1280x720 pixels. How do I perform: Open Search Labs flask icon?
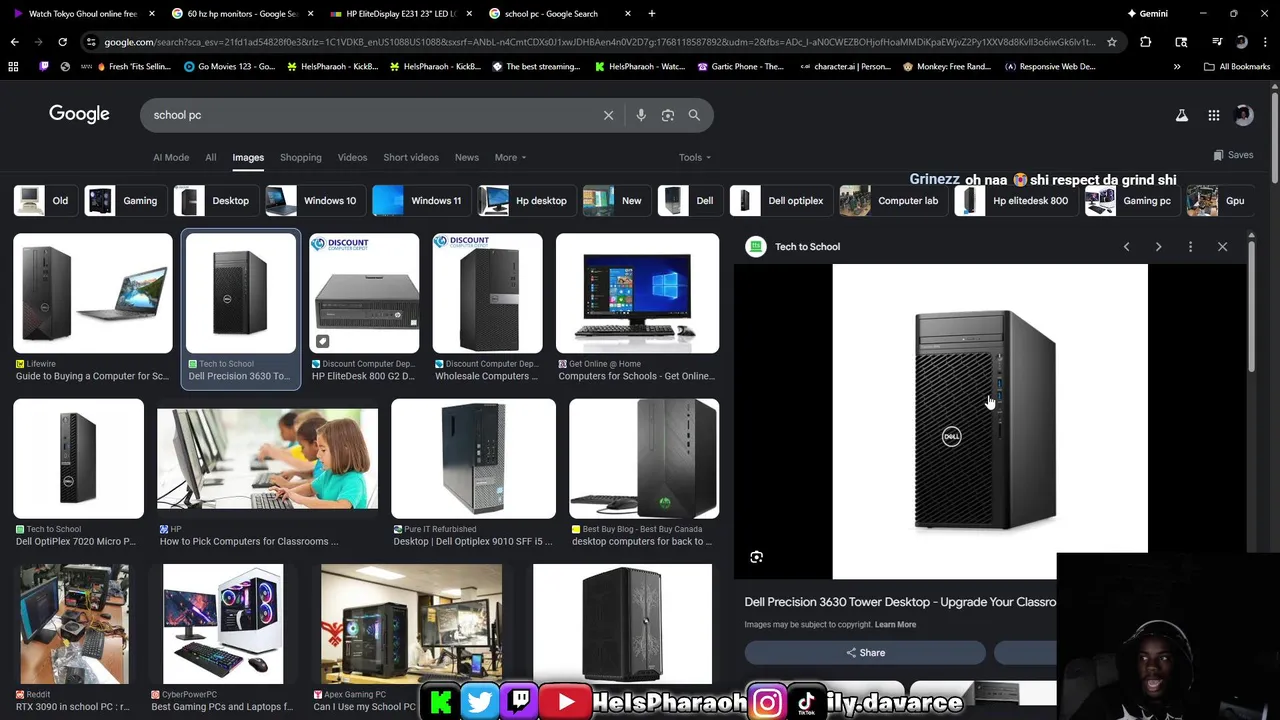point(1182,115)
